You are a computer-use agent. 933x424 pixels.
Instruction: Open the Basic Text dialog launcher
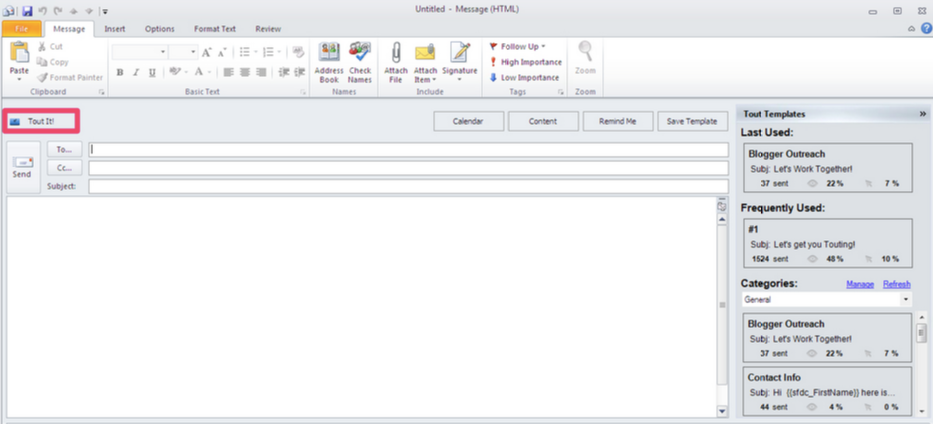[303, 92]
